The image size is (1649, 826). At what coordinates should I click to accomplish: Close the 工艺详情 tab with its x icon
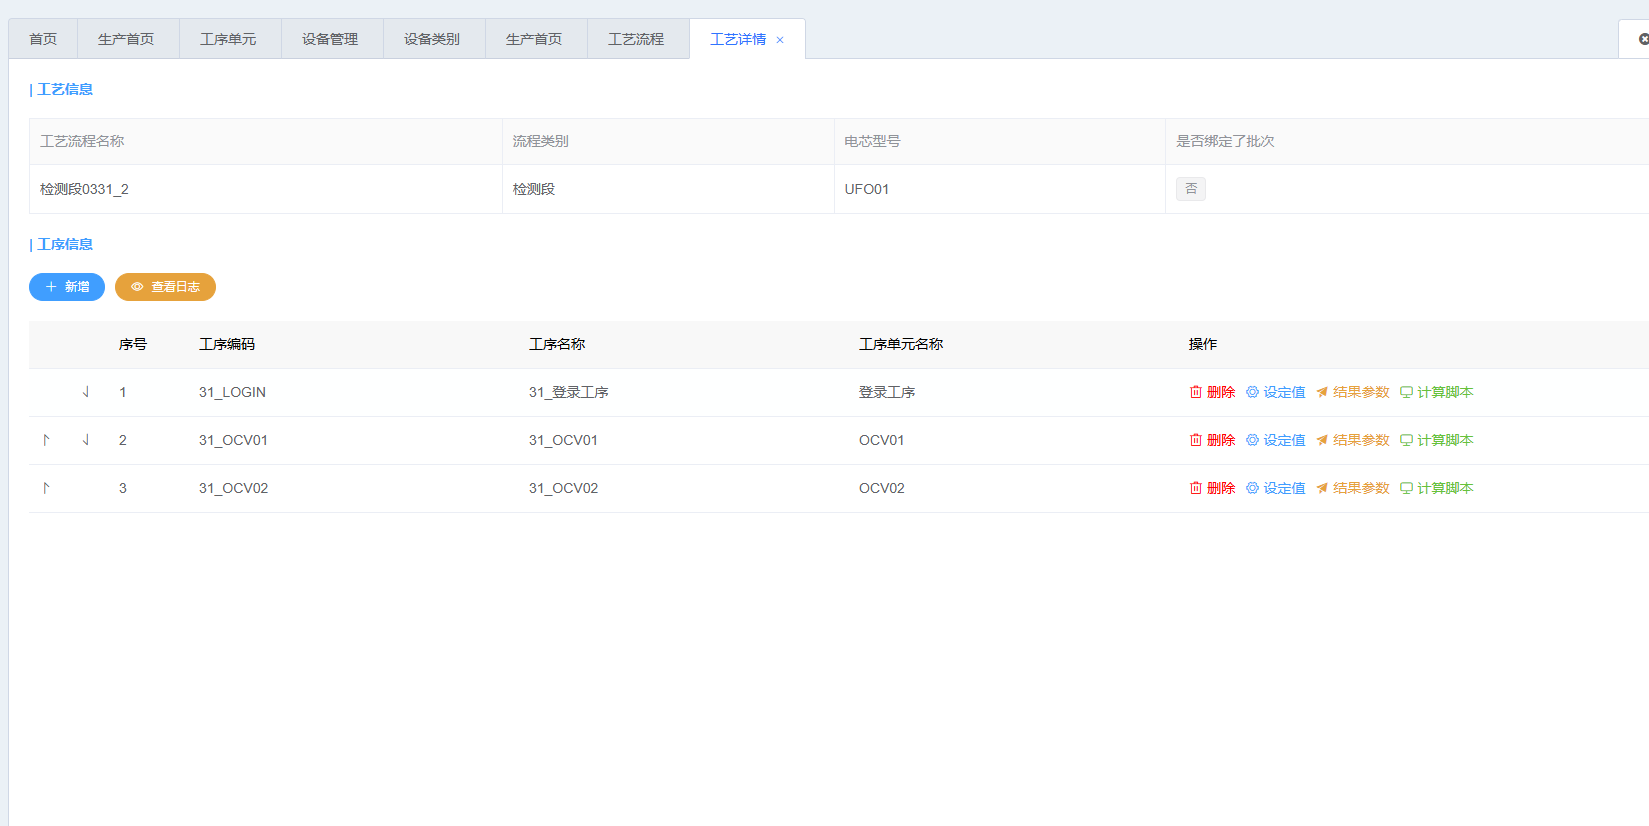780,40
